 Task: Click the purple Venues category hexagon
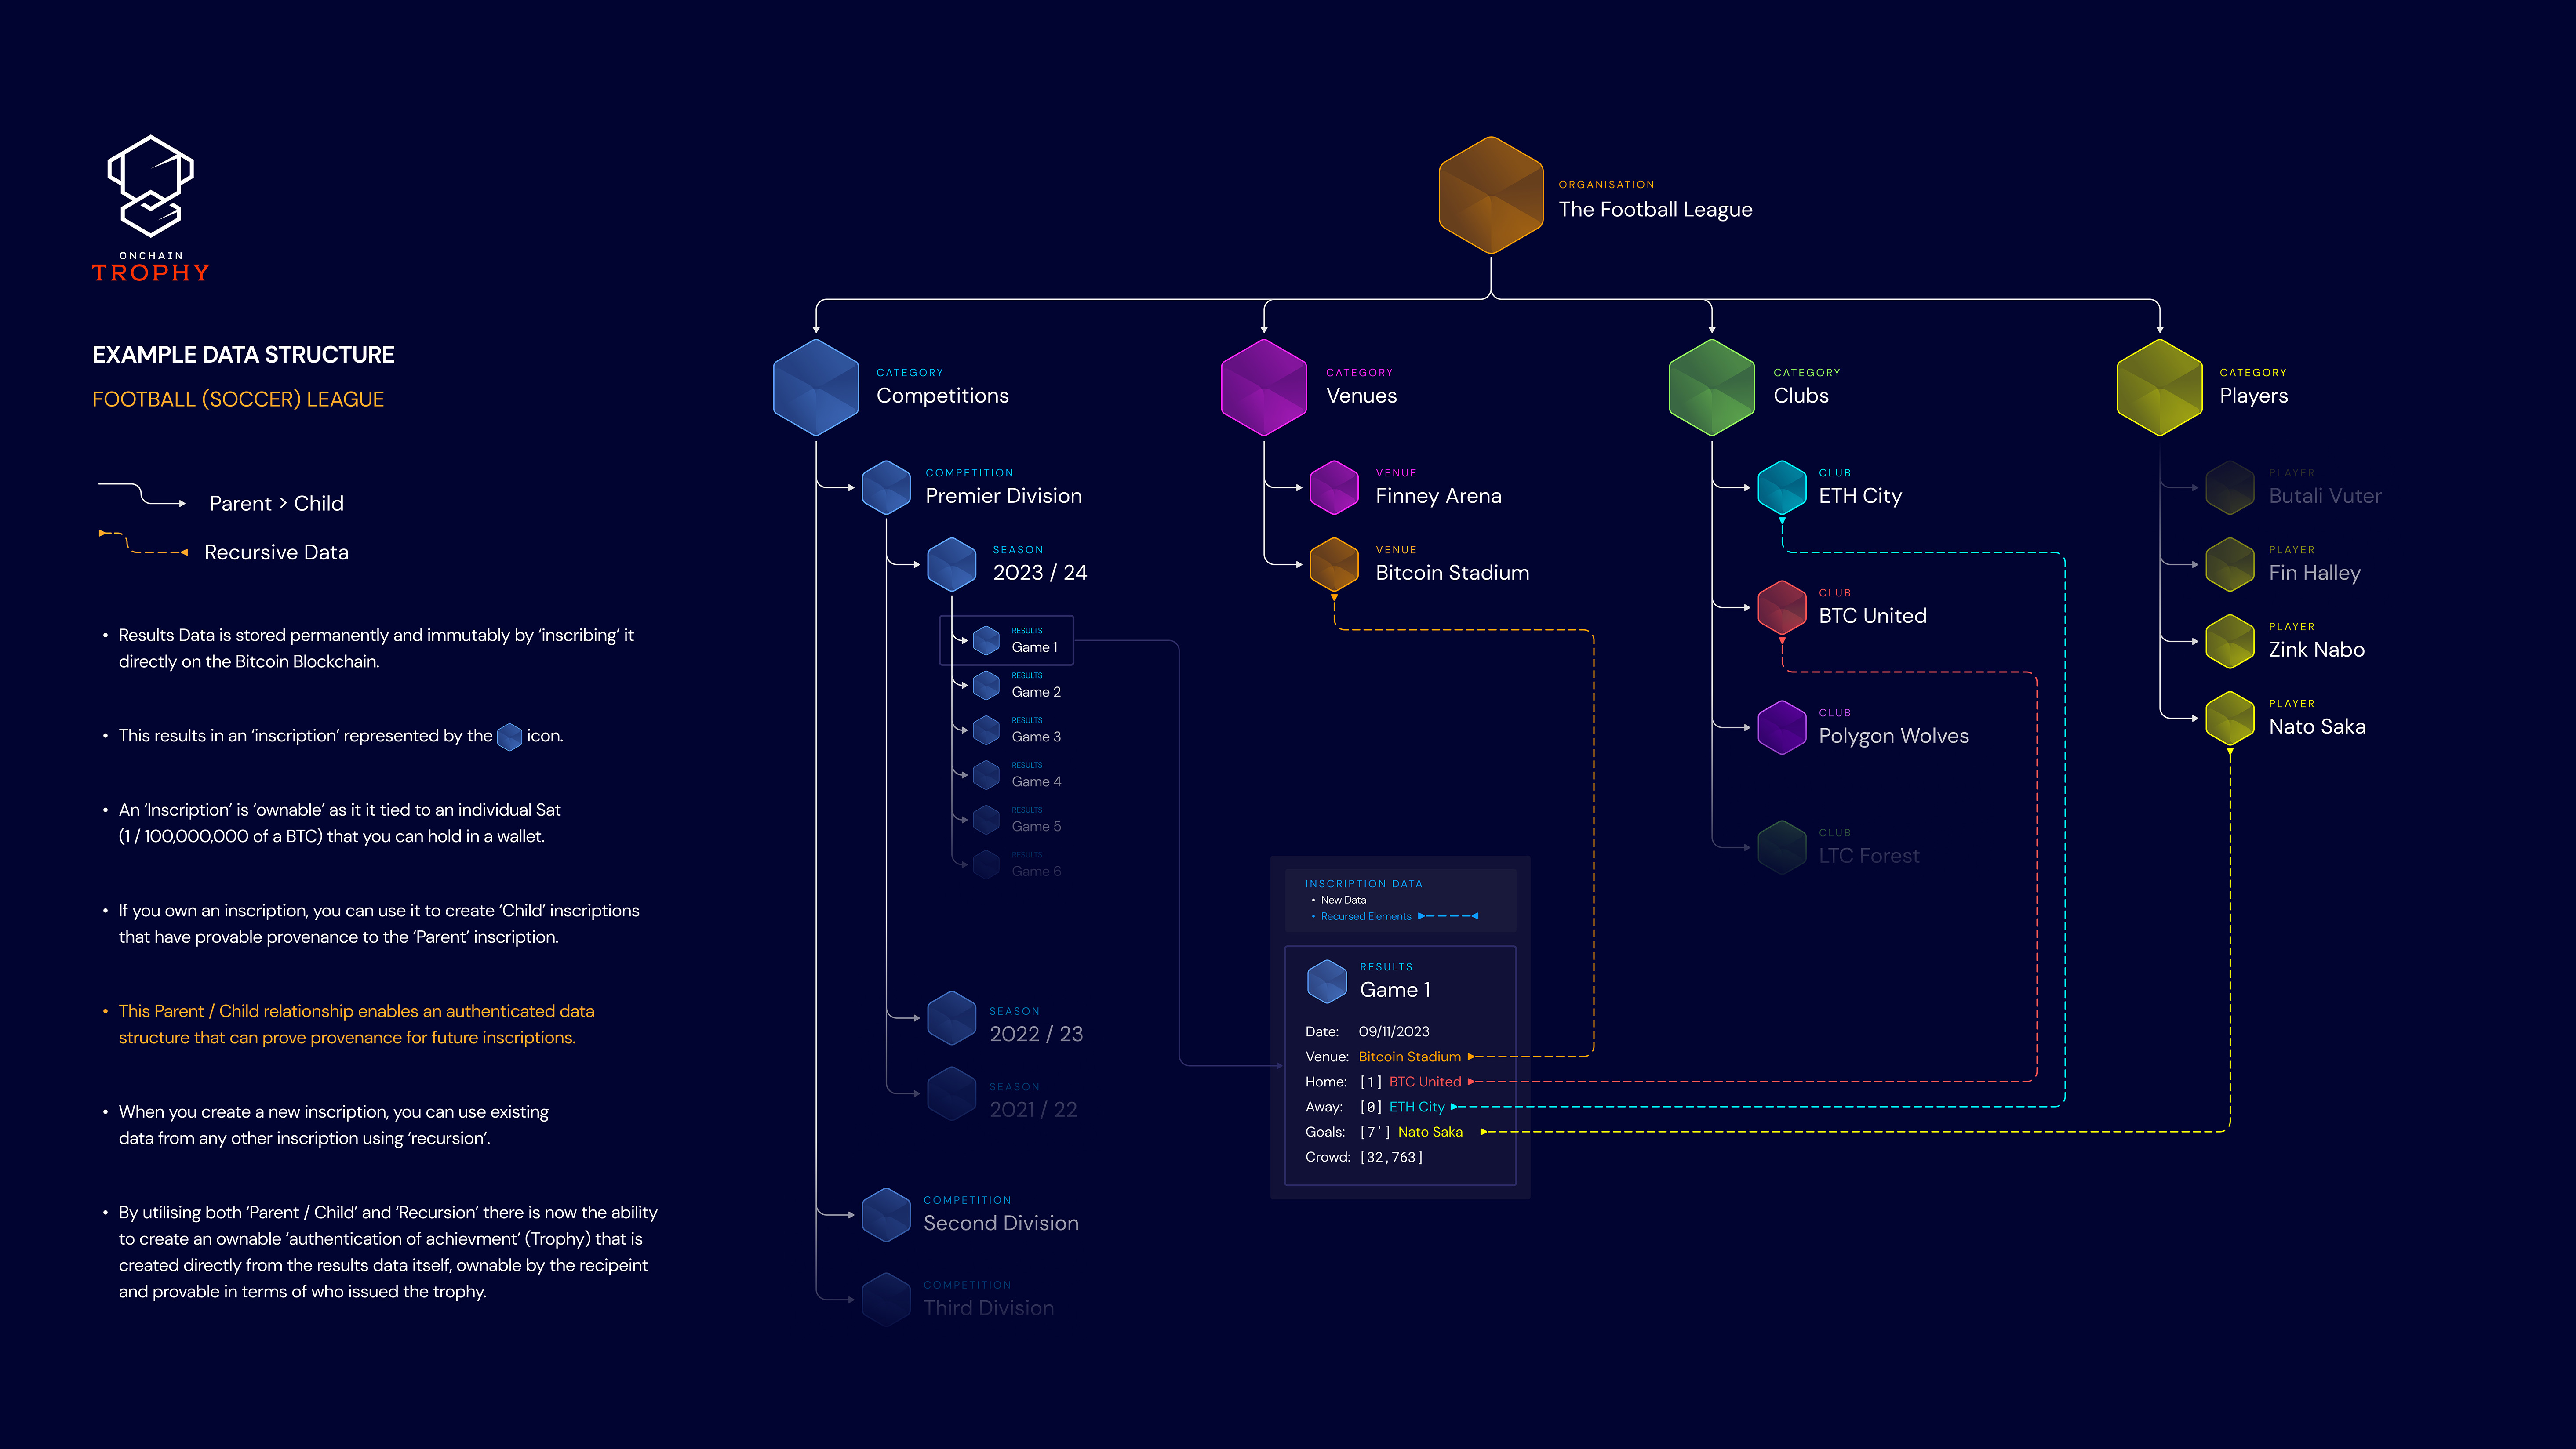pos(1264,387)
